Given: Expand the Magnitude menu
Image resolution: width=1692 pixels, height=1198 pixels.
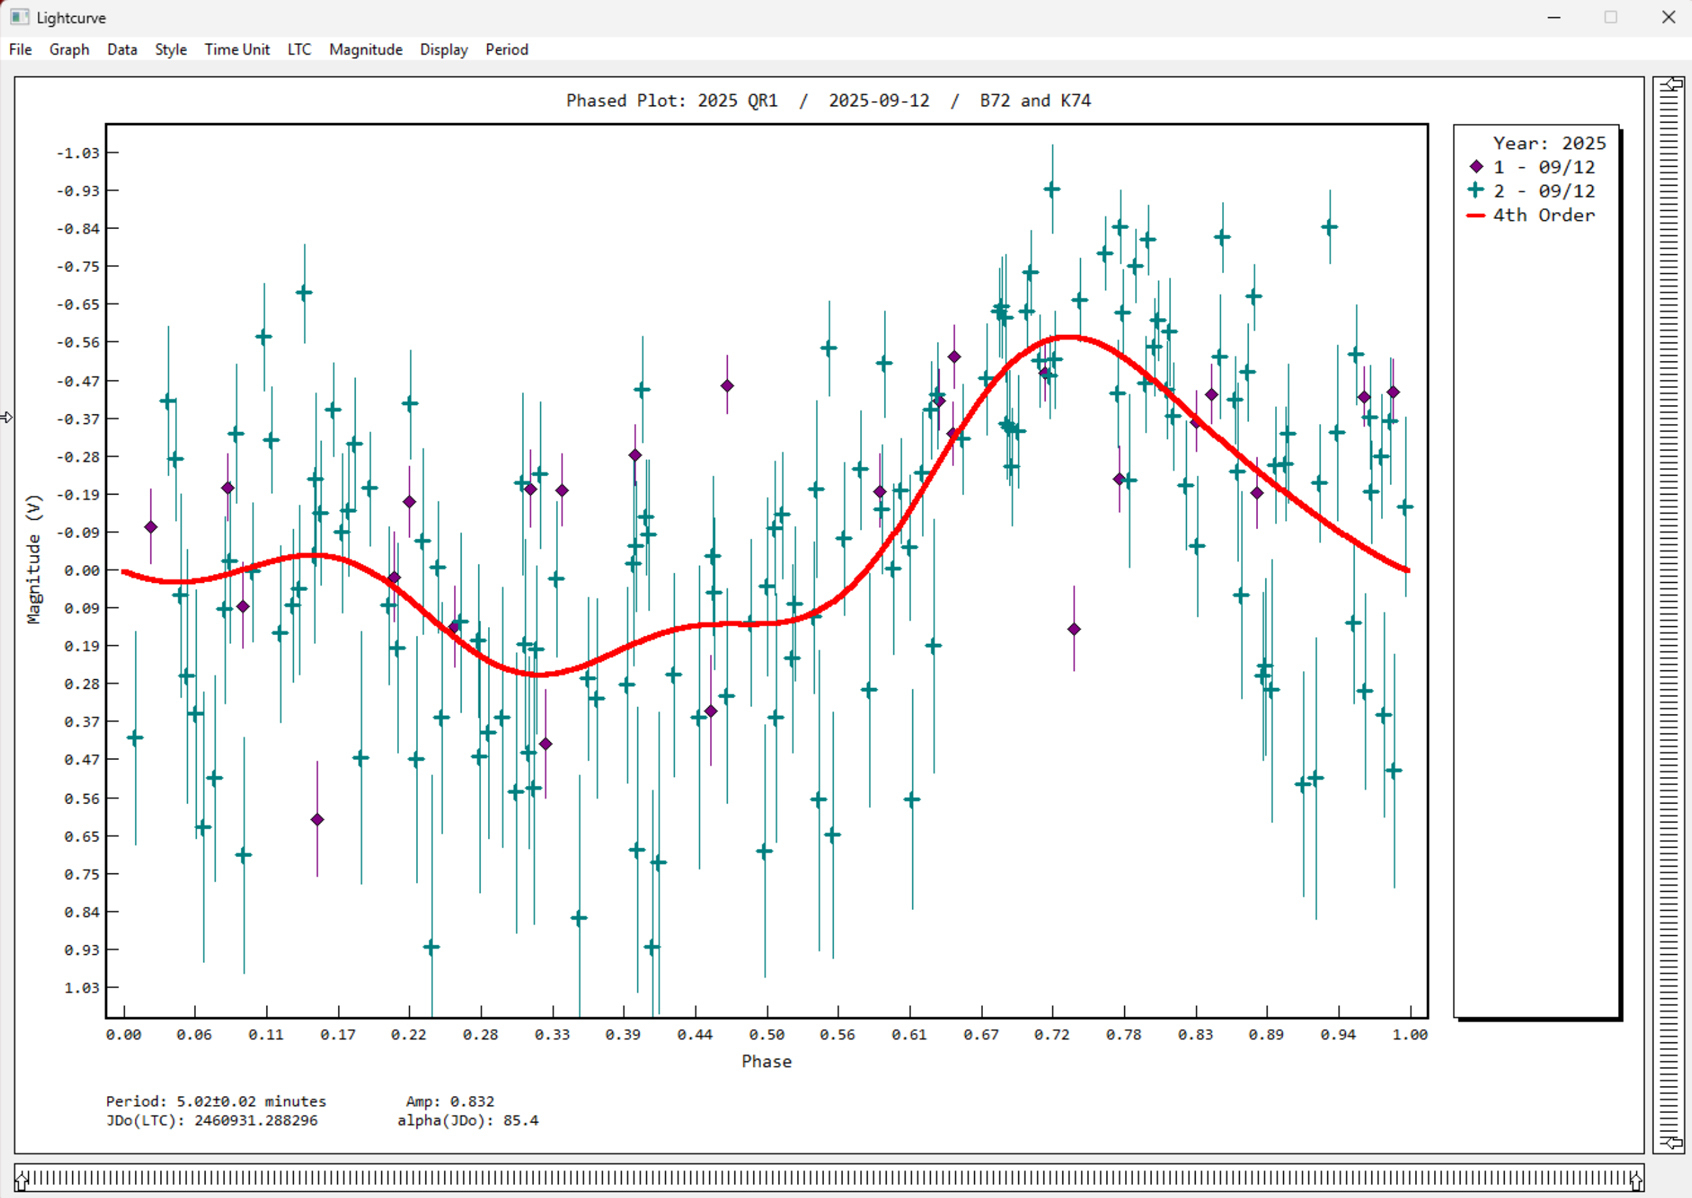Looking at the screenshot, I should click(365, 49).
